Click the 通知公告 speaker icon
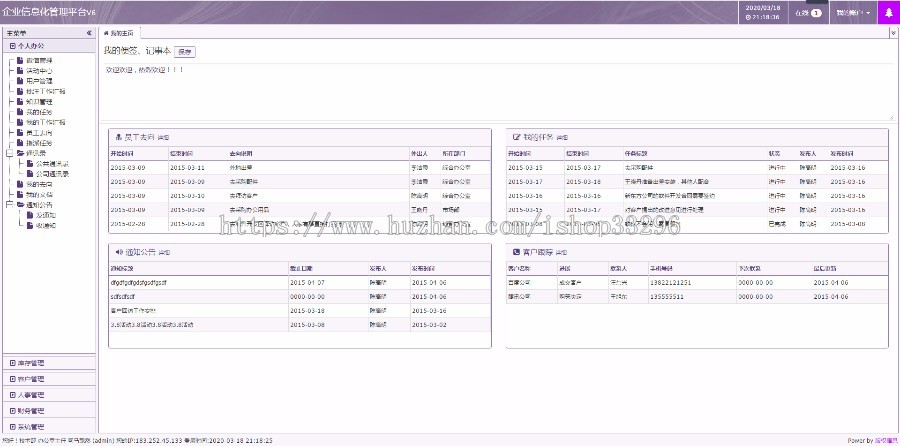 click(x=119, y=252)
